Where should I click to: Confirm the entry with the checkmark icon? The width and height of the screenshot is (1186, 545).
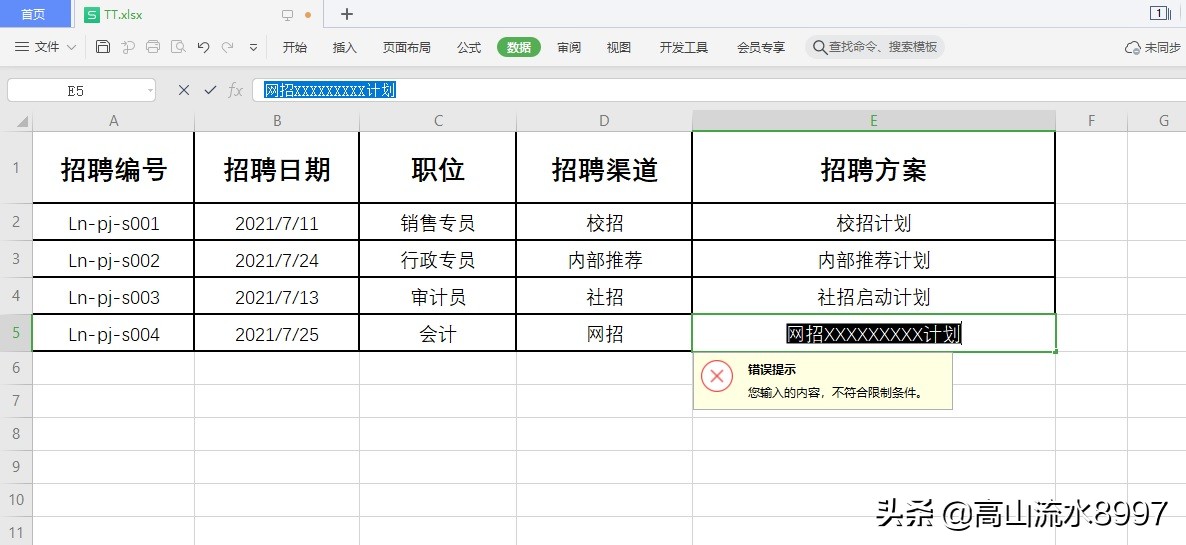tap(210, 90)
